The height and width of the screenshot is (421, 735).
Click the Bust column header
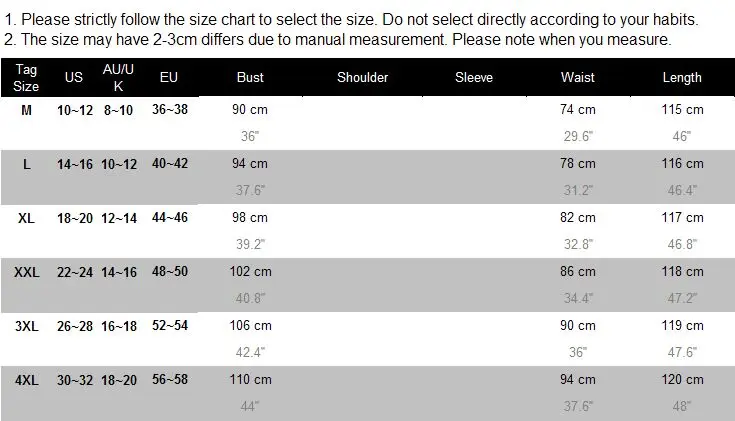pyautogui.click(x=250, y=77)
